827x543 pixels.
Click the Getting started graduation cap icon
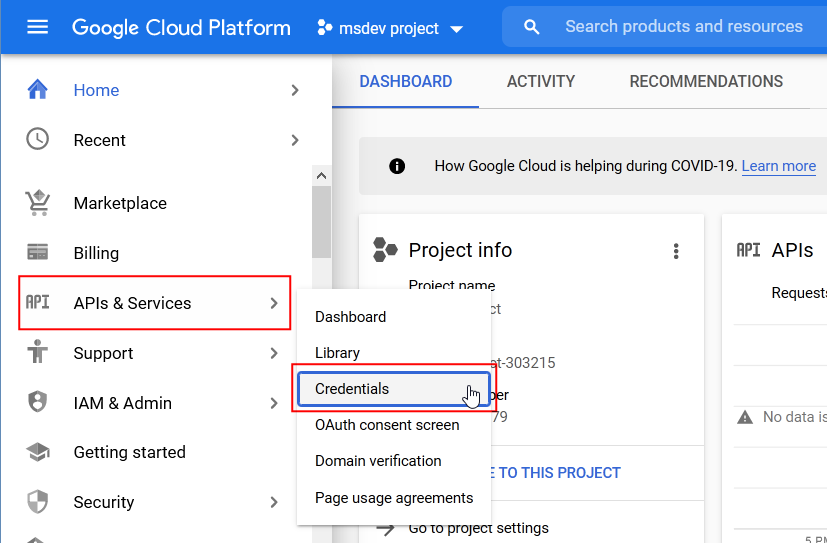coord(37,452)
